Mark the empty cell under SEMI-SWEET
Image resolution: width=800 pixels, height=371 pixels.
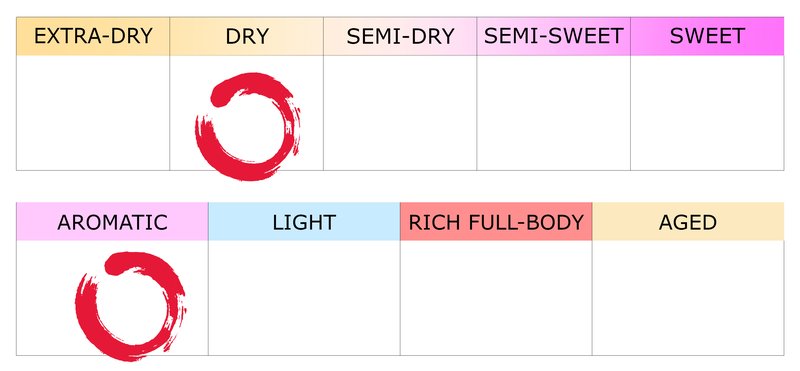554,113
